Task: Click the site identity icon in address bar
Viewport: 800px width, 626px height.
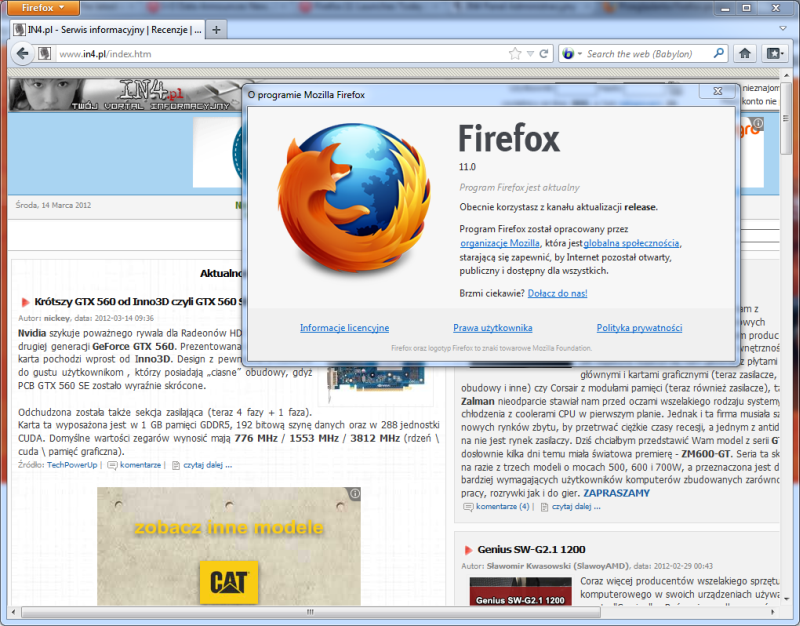Action: (x=45, y=54)
